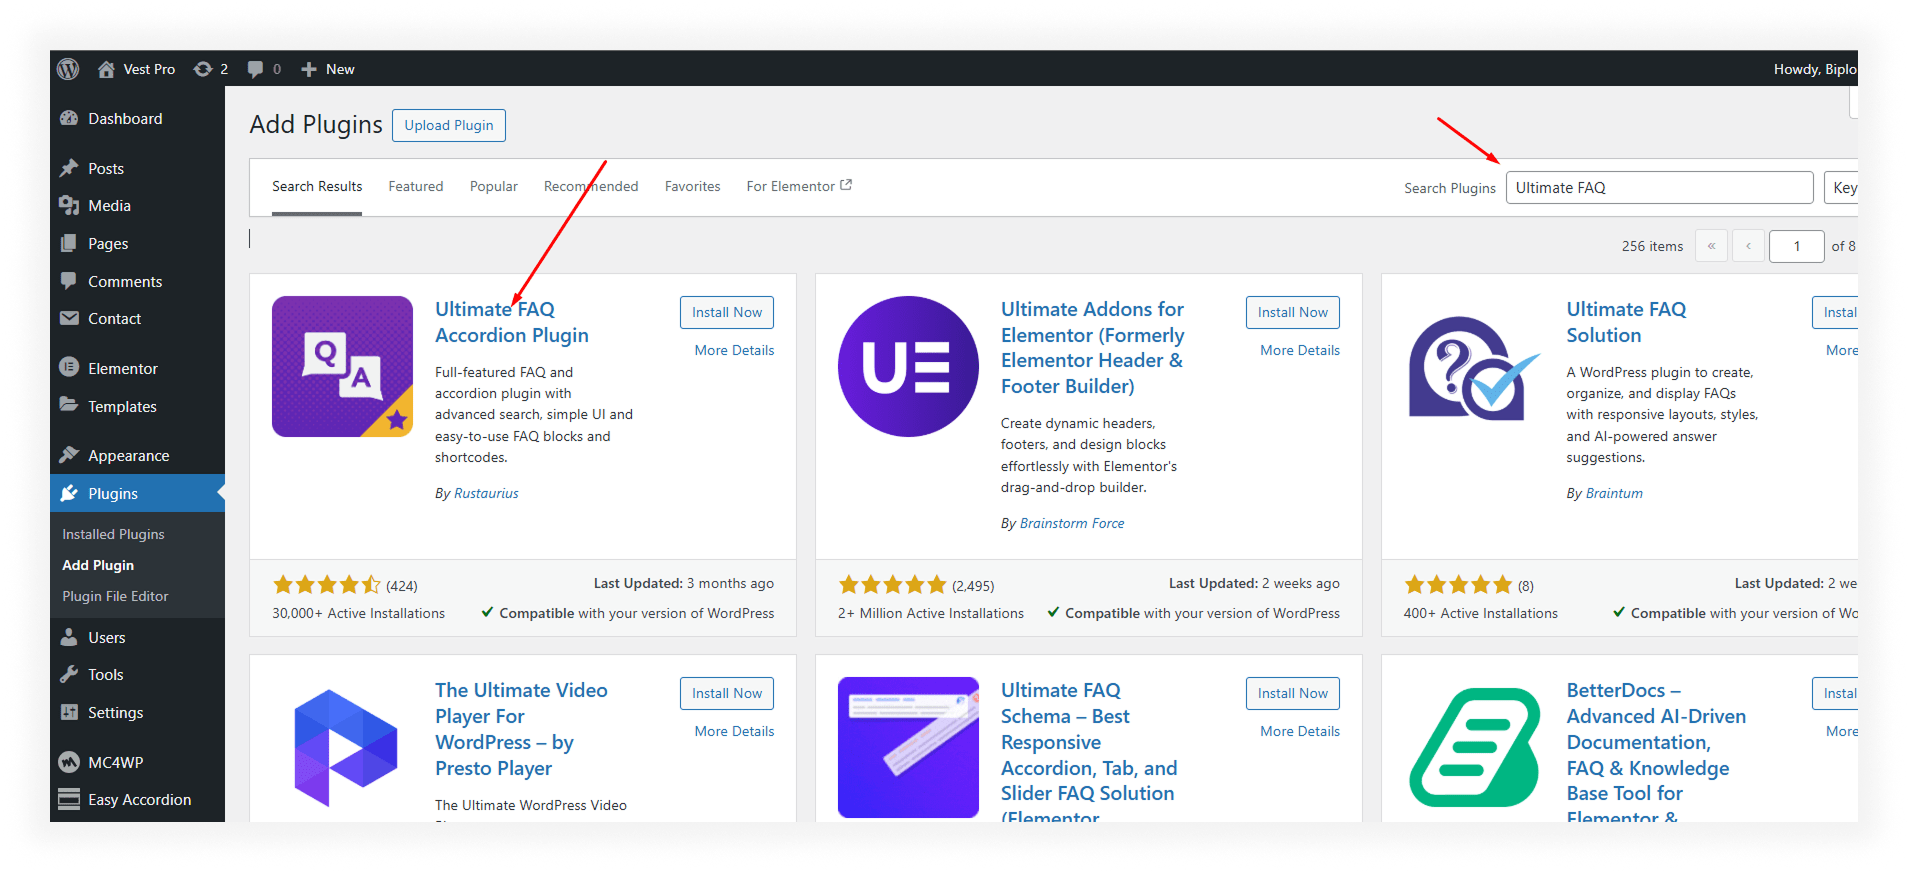Screen dimensions: 1908x872
Task: Click the Media icon in the sidebar
Action: click(69, 205)
